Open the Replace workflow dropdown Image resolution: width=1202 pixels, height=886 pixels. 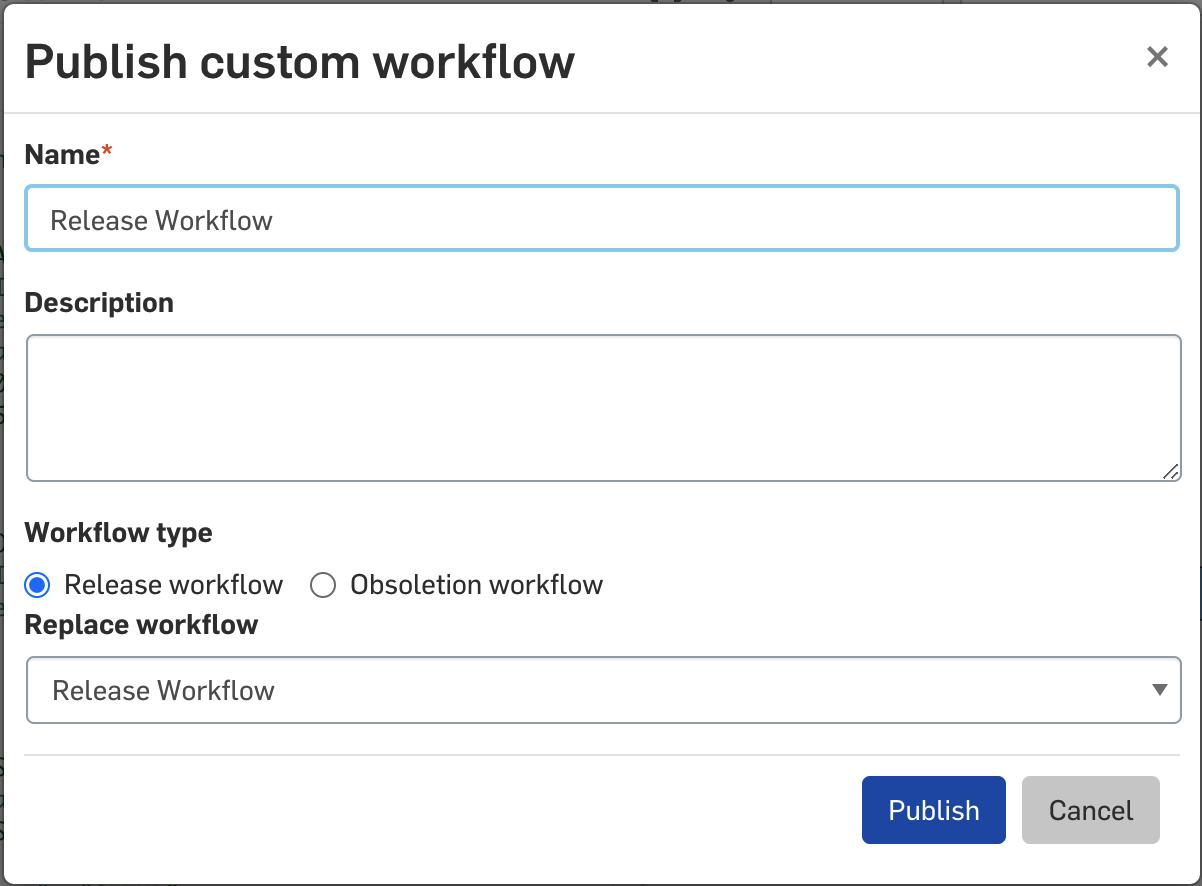[x=602, y=690]
